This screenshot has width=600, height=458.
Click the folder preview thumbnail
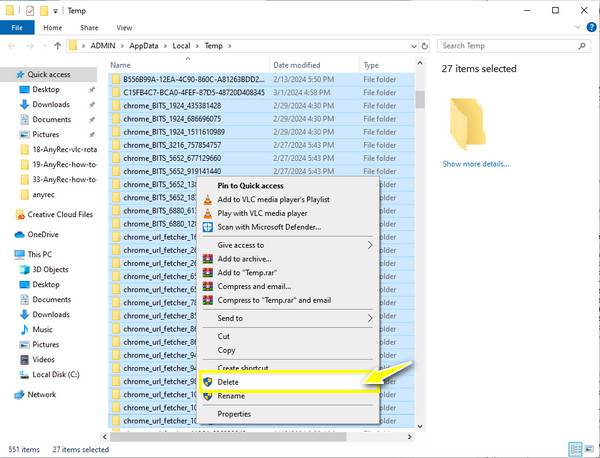click(x=468, y=124)
